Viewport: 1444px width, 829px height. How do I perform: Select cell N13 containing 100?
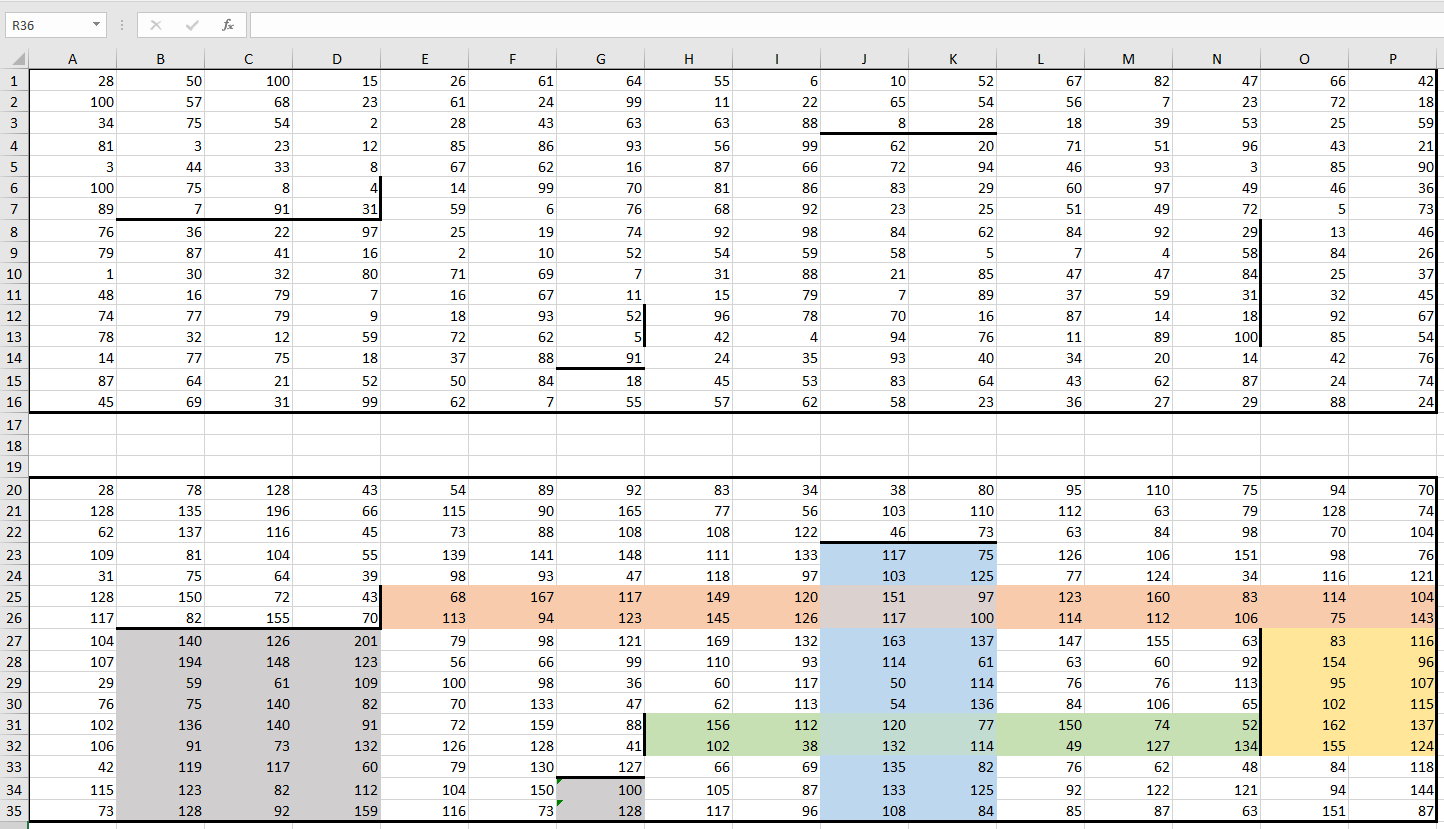[1216, 338]
